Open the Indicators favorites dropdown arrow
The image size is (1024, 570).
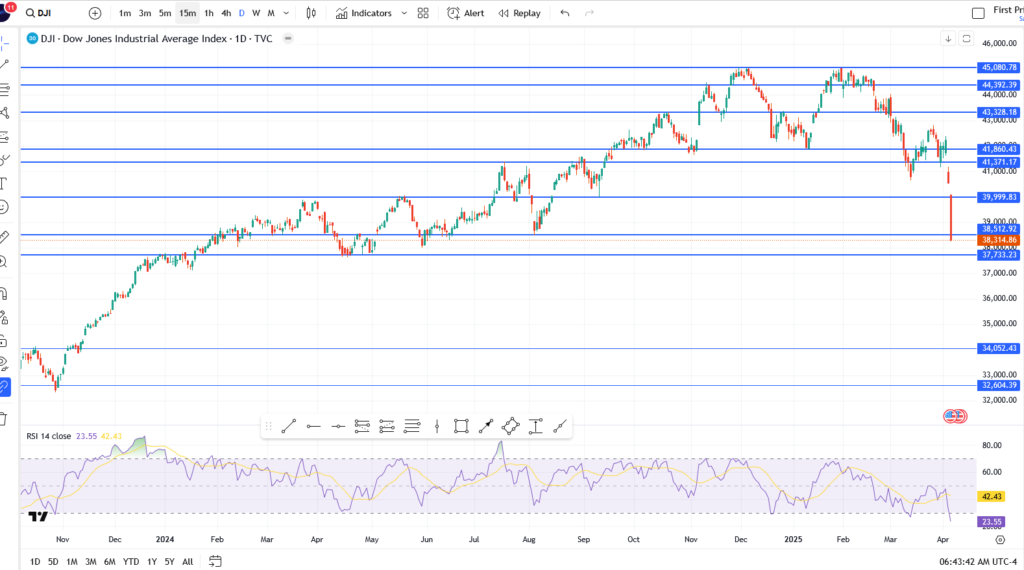pyautogui.click(x=404, y=13)
